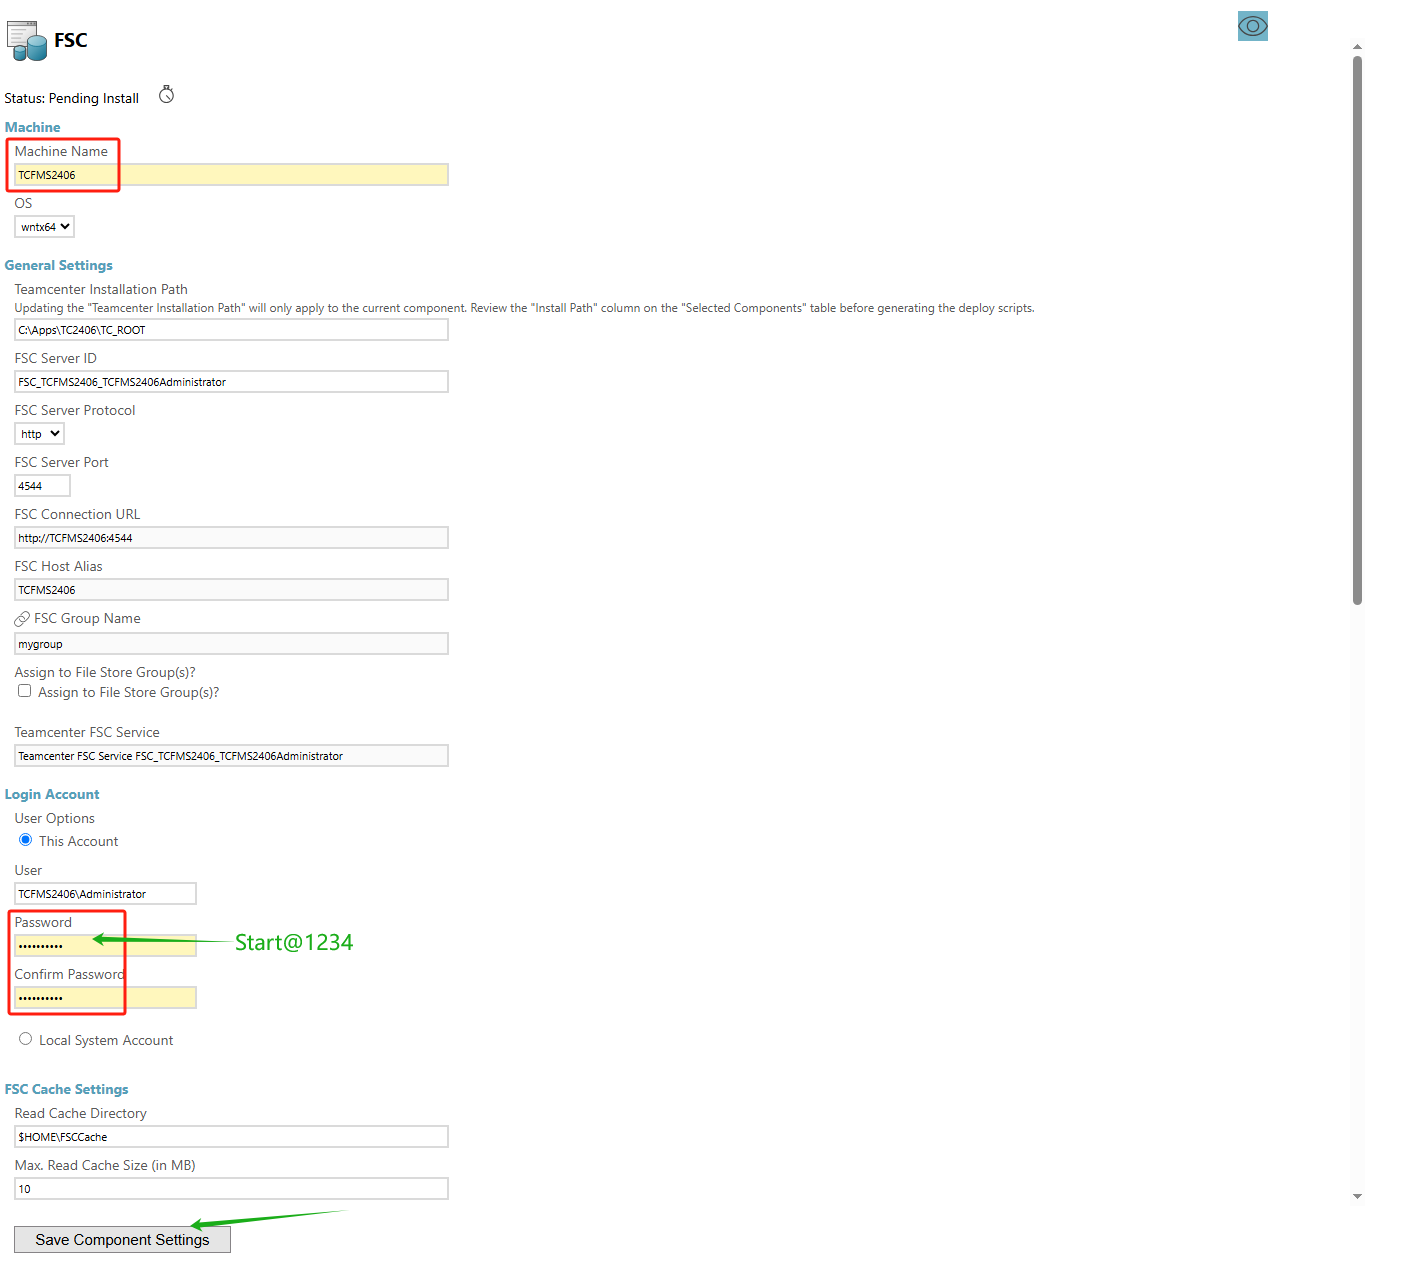This screenshot has width=1420, height=1269.
Task: Click the User Options label
Action: pyautogui.click(x=55, y=818)
